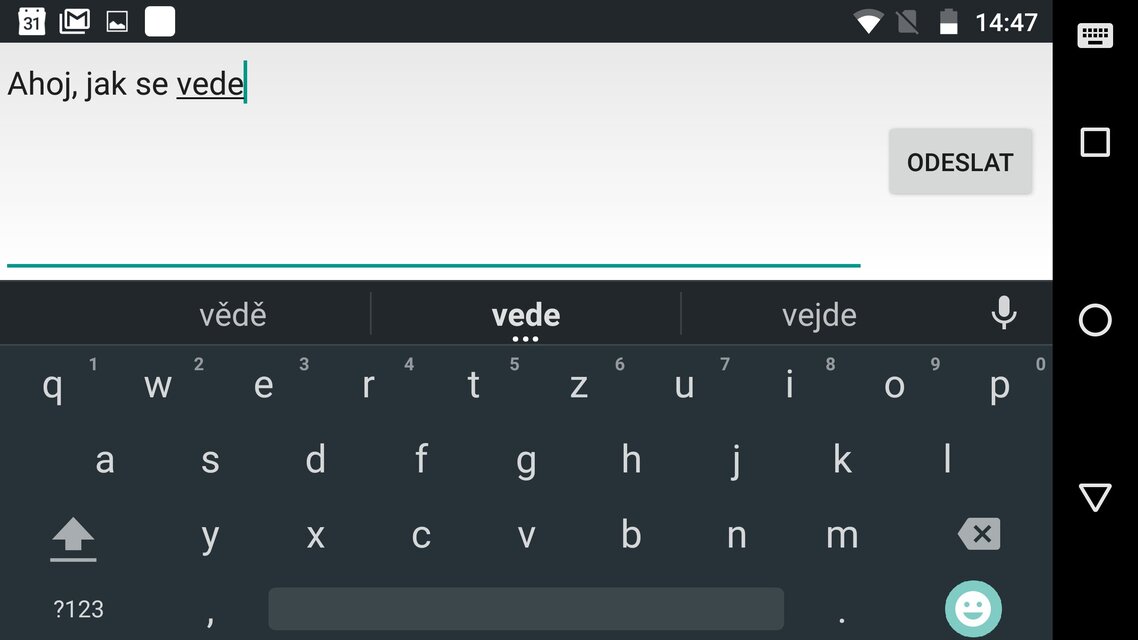Open the emoji smiley key
Viewport: 1138px width, 640px height.
(973, 608)
